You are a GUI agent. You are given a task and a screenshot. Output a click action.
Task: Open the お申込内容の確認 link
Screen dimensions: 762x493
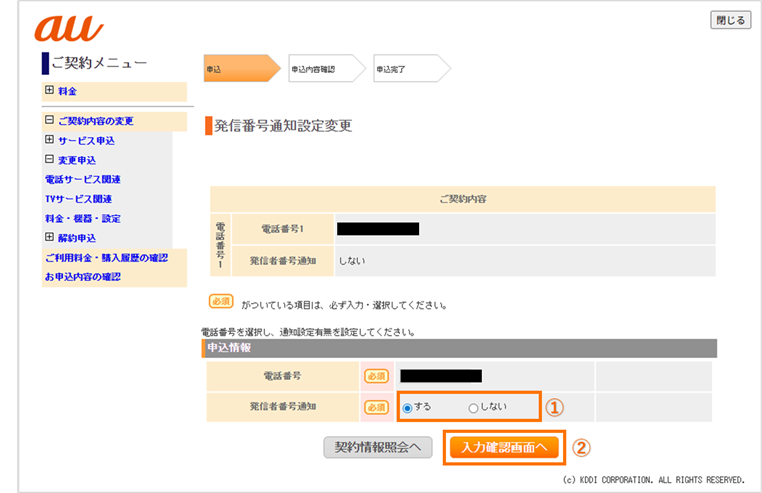point(83,277)
